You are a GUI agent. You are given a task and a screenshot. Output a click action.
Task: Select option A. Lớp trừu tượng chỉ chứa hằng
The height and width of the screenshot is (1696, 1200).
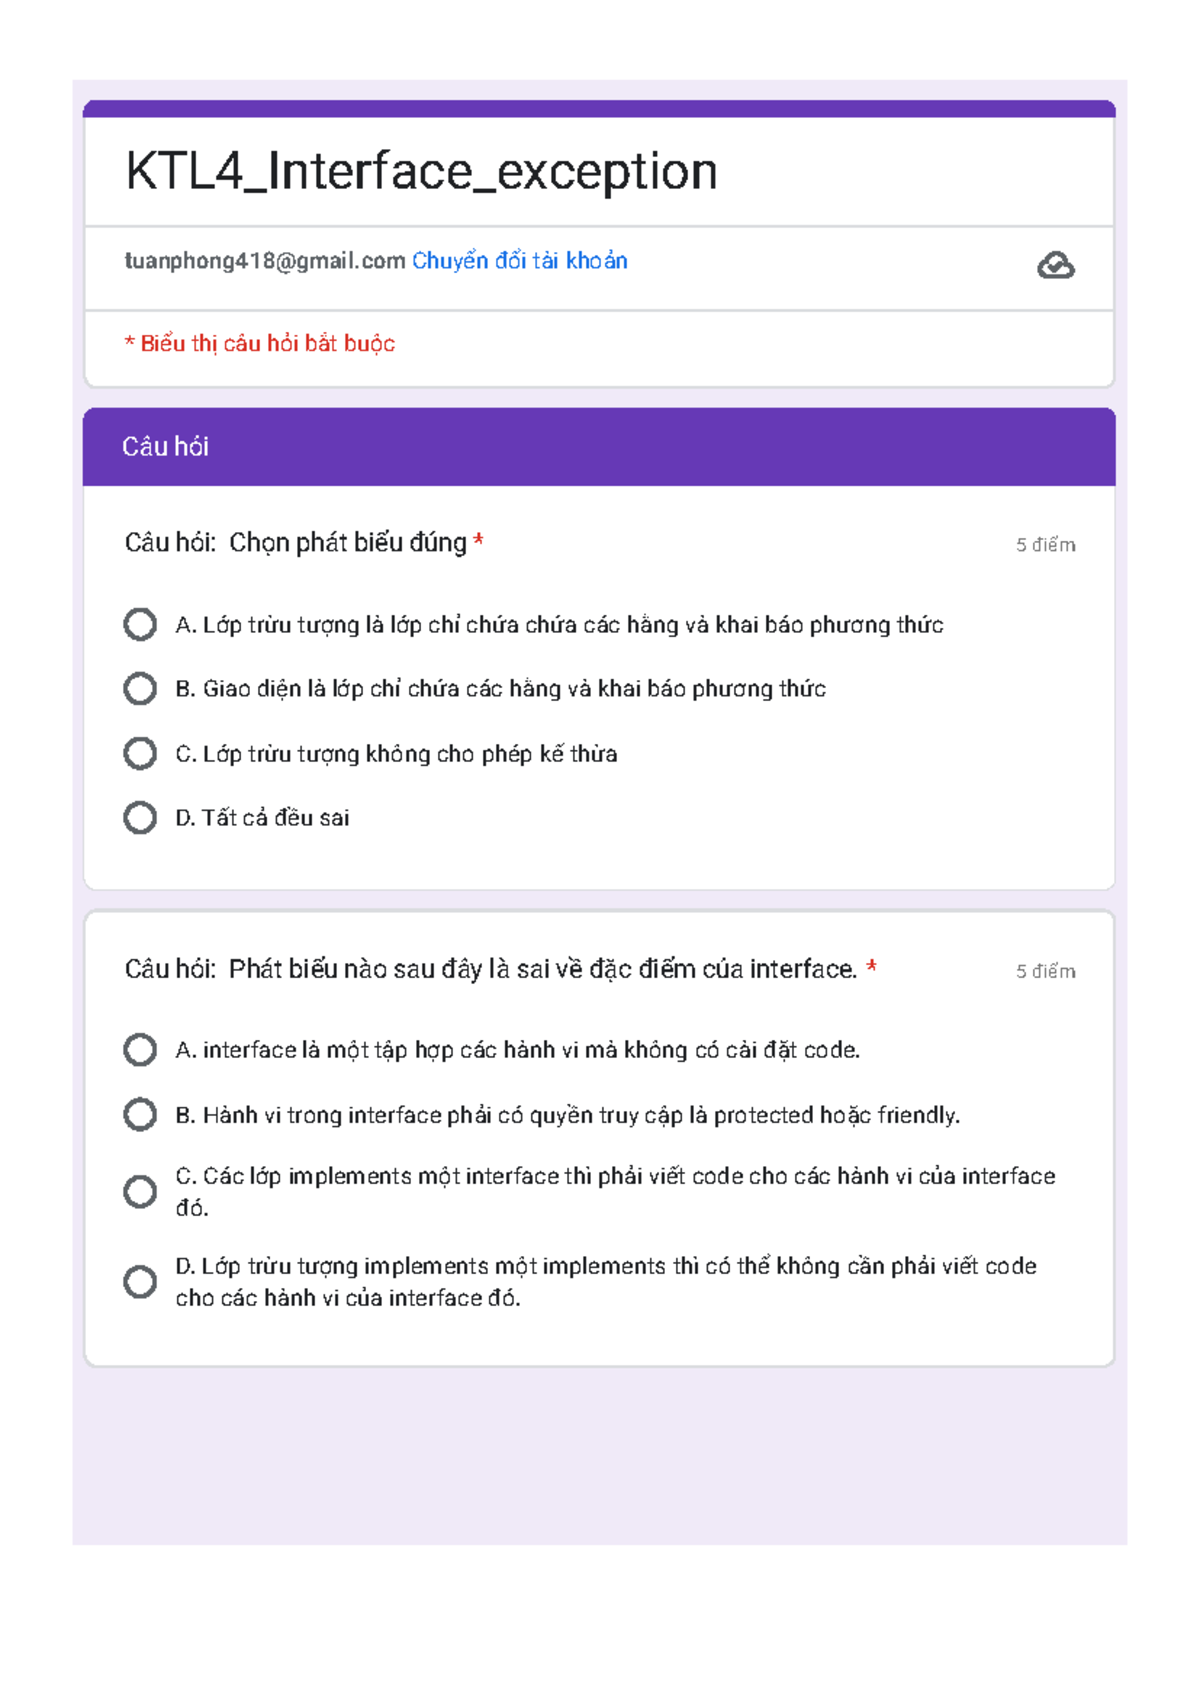tap(140, 624)
